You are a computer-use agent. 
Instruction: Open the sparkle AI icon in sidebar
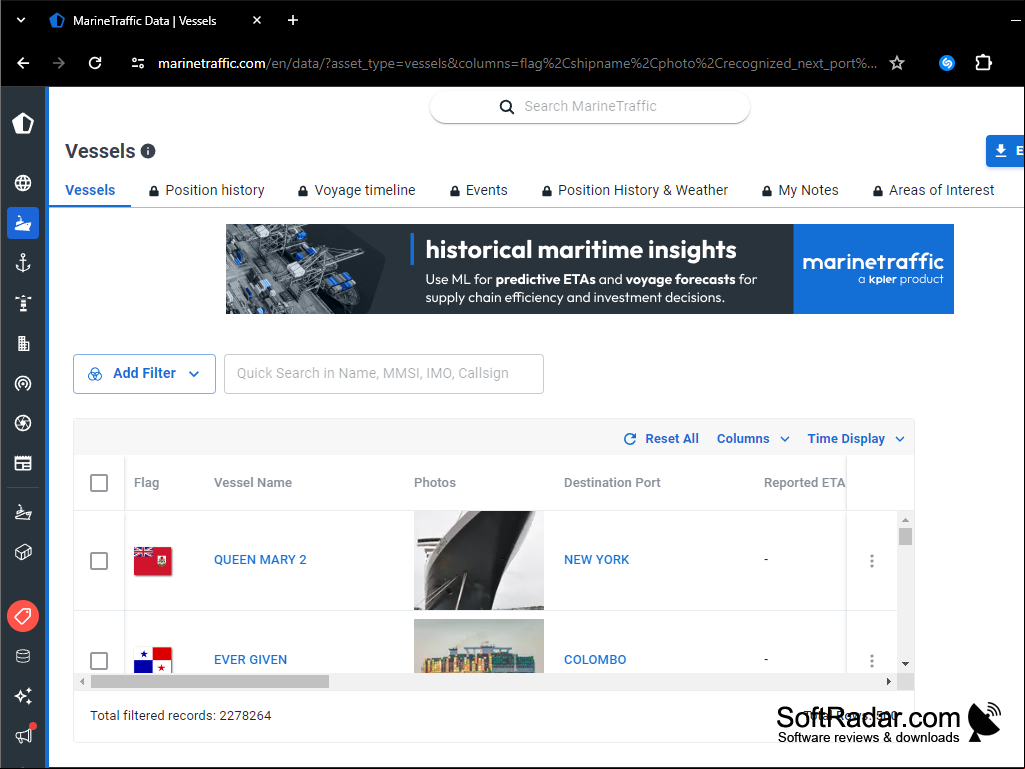(23, 696)
